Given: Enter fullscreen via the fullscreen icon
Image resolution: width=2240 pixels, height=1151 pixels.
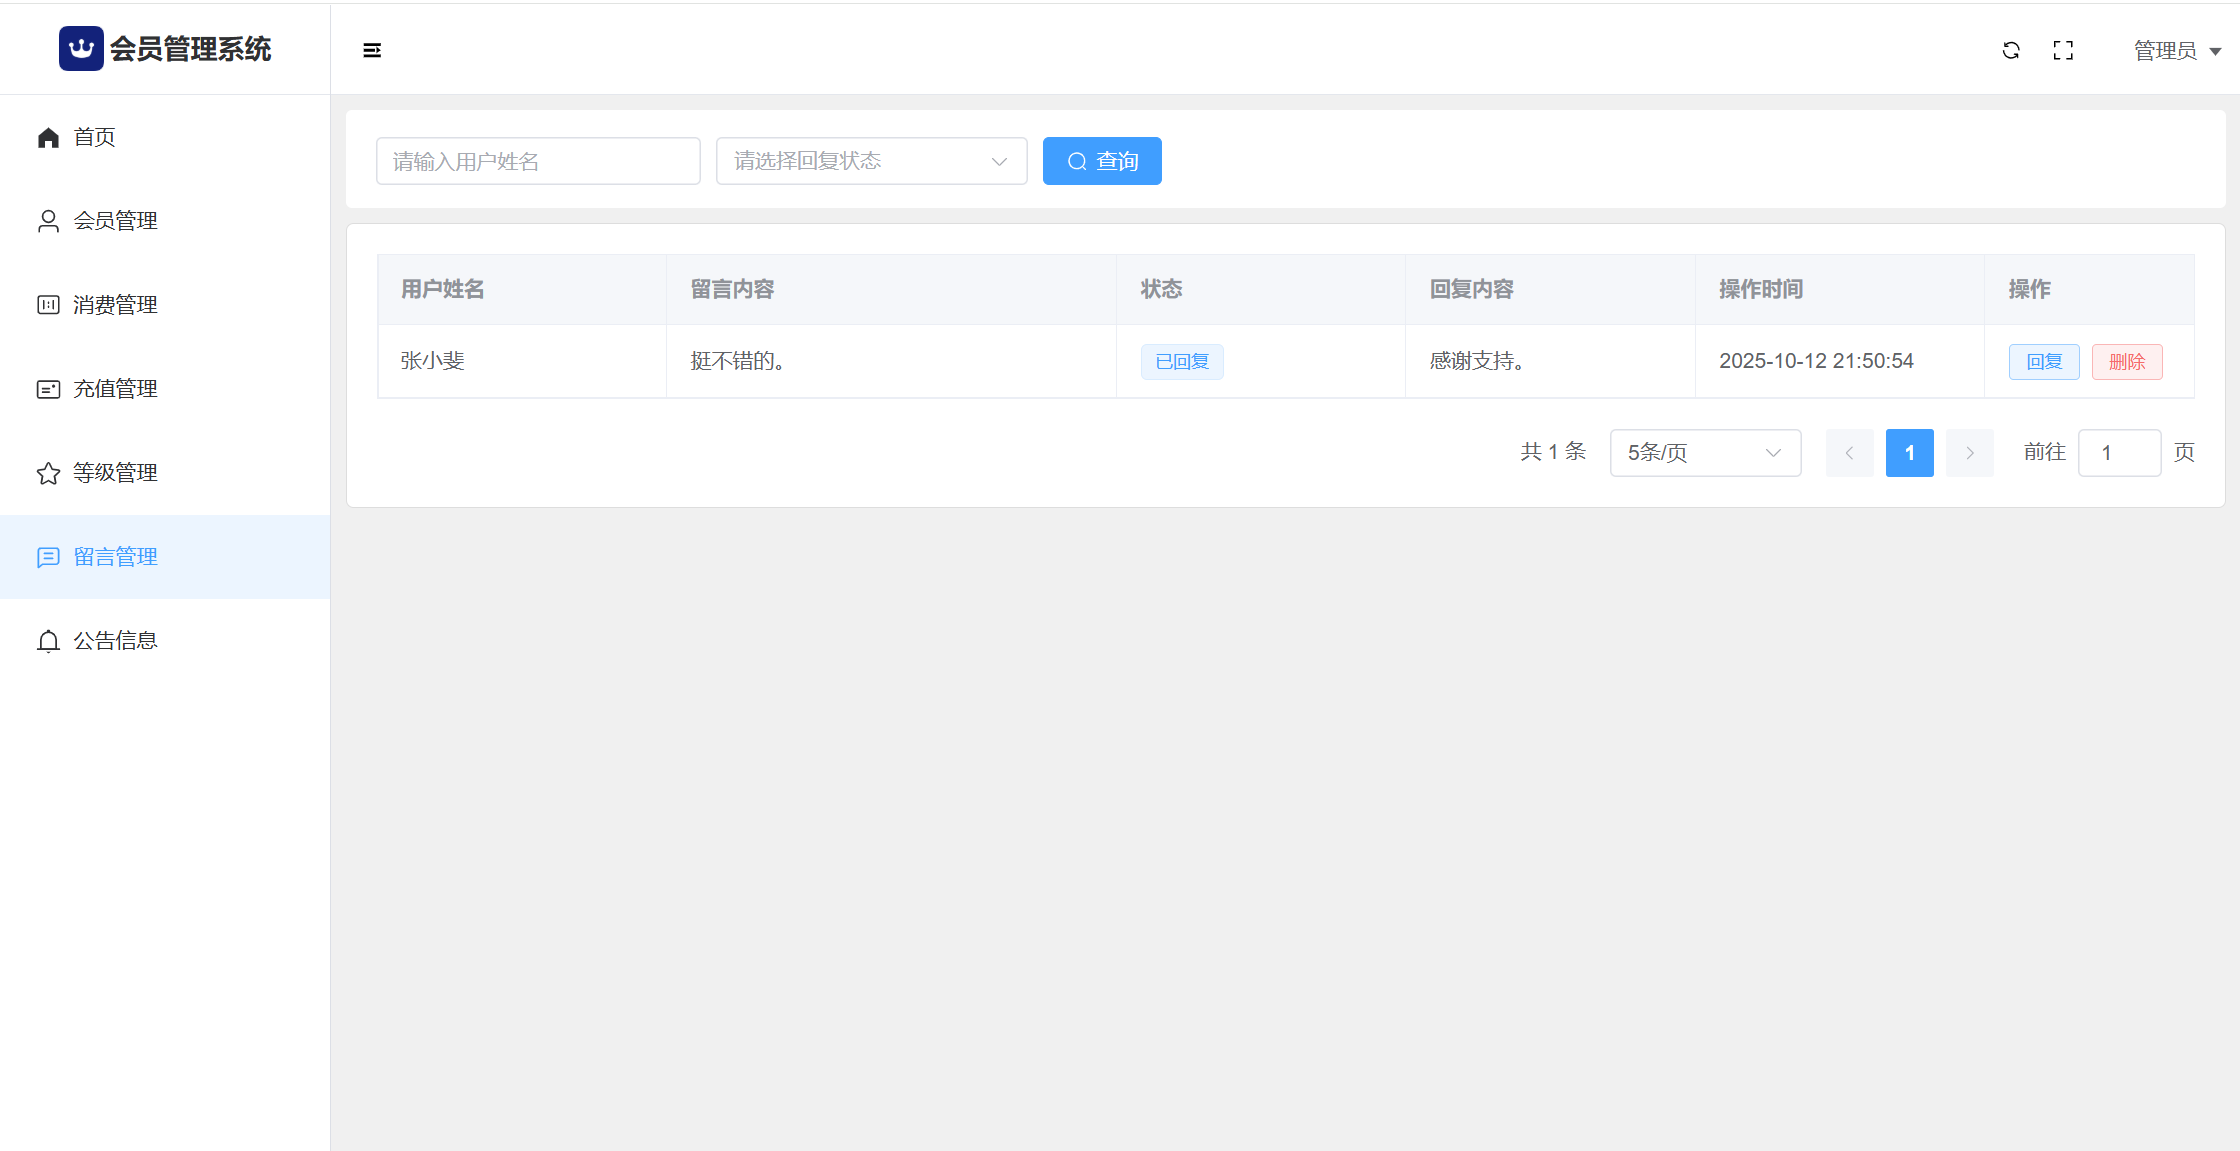Looking at the screenshot, I should [2063, 50].
